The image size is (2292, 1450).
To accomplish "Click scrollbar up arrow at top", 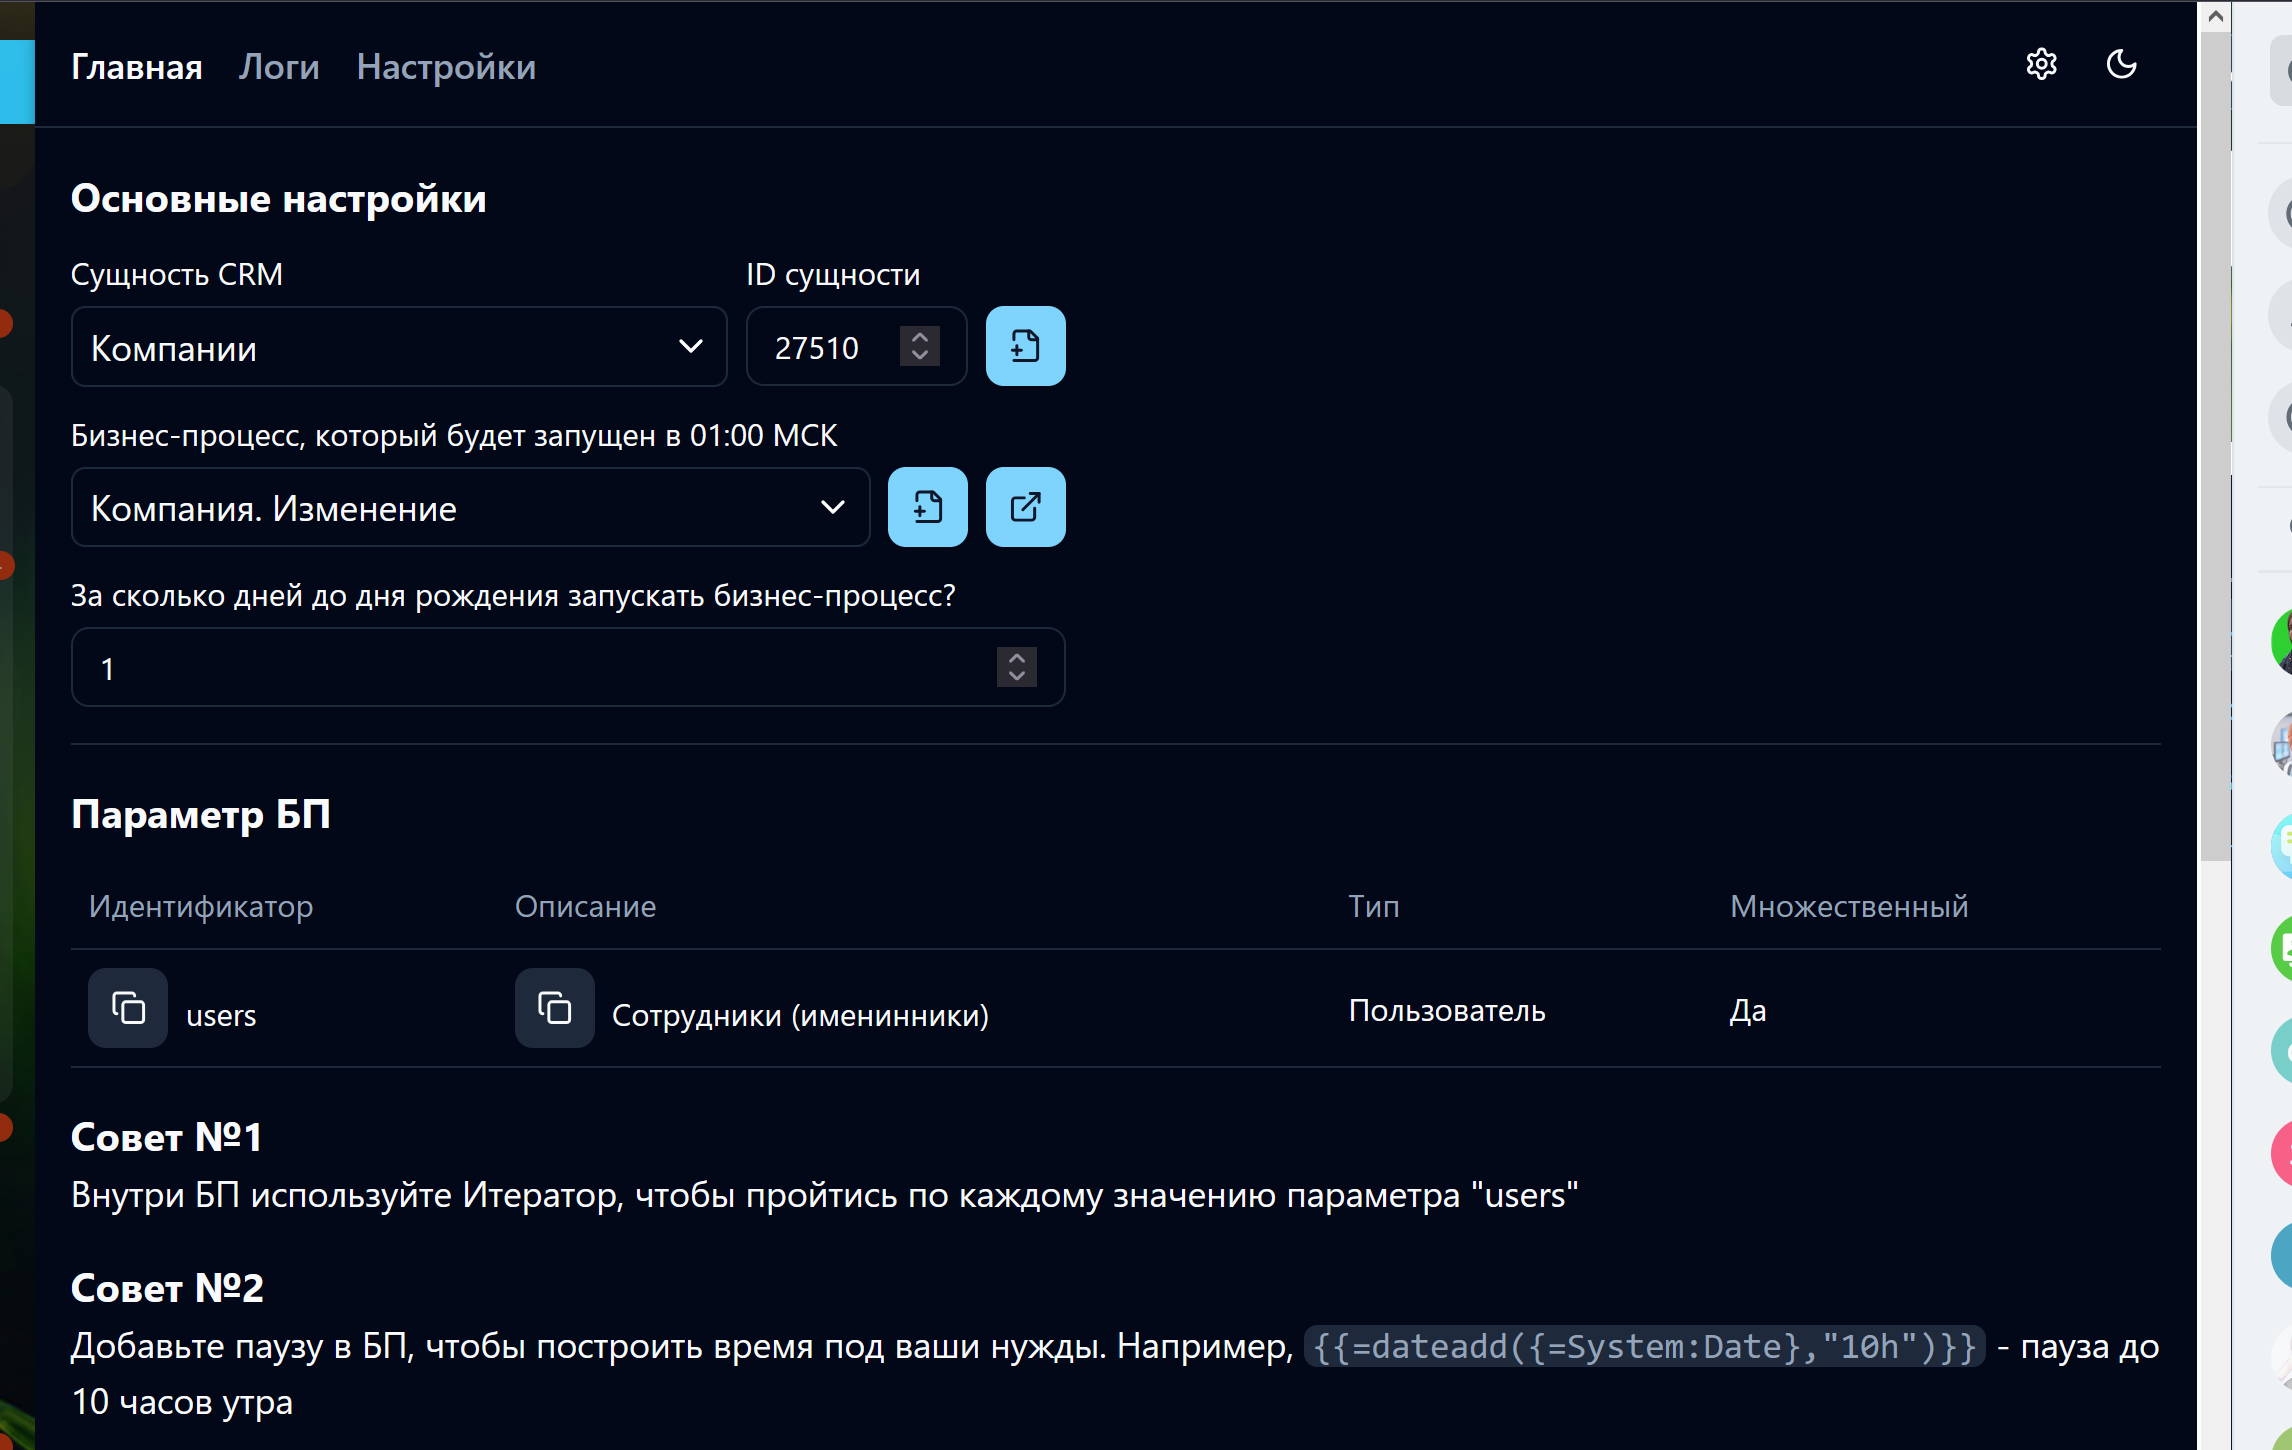I will point(2215,16).
